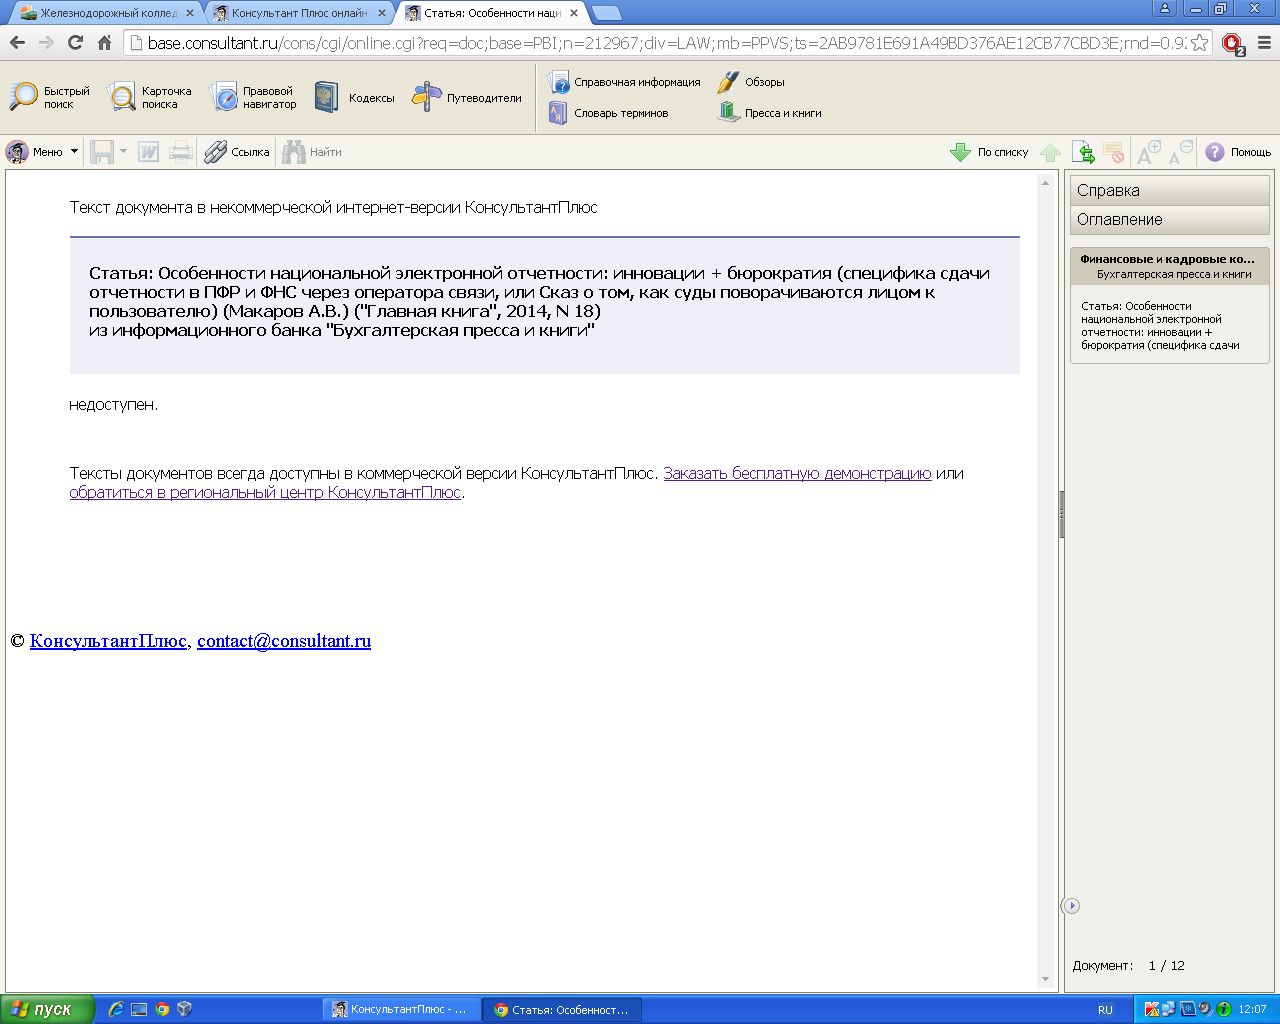
Task: Open Путеводители guides
Action: [466, 97]
